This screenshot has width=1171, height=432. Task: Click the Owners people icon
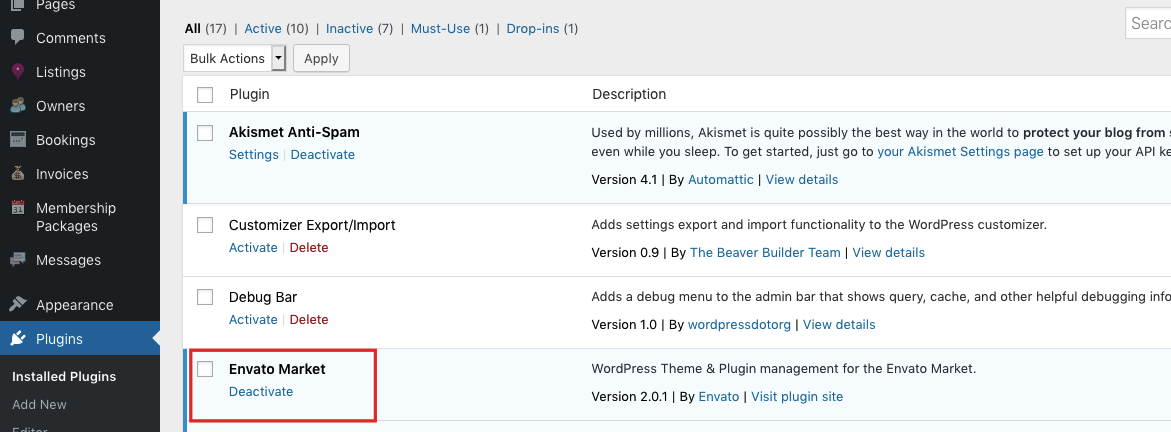(x=17, y=105)
